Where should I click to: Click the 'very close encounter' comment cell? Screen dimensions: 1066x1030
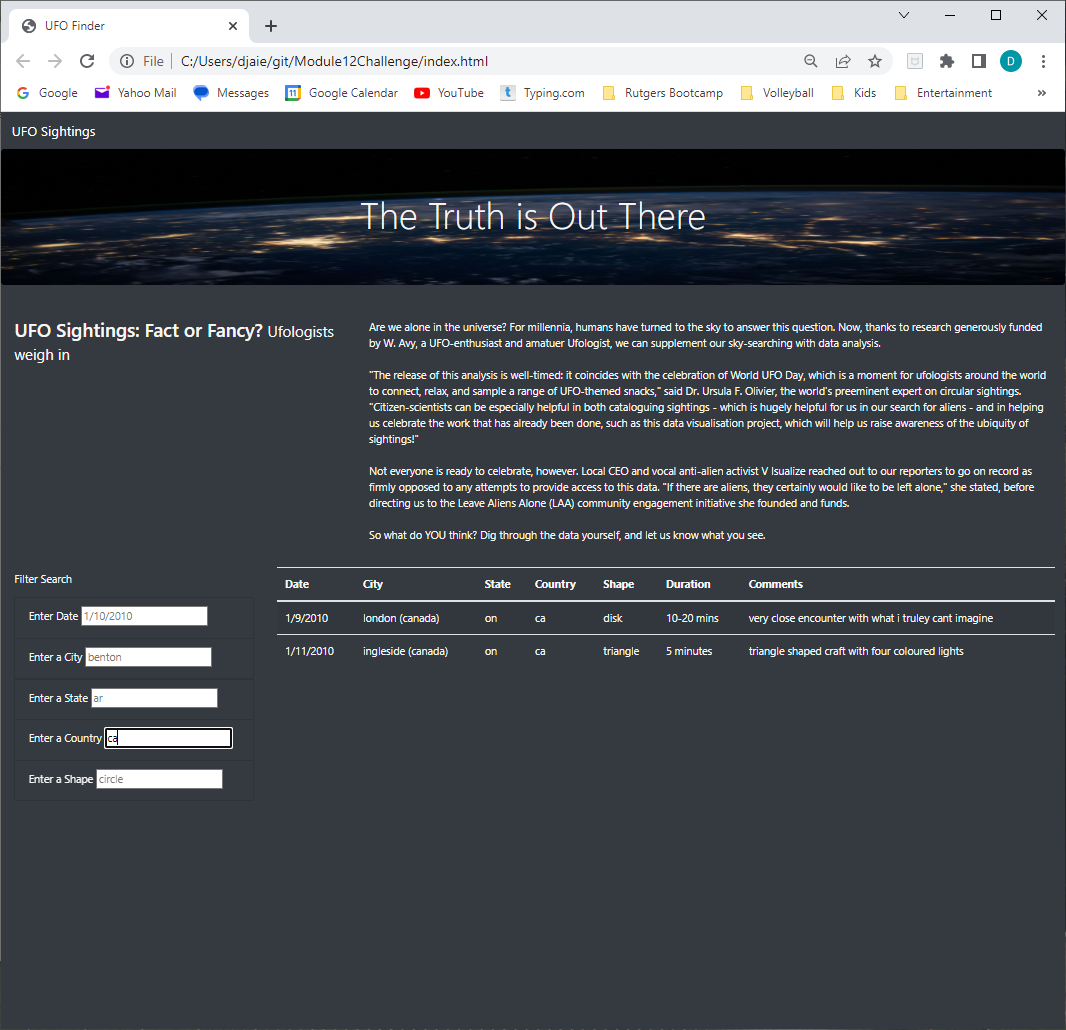pyautogui.click(x=870, y=618)
